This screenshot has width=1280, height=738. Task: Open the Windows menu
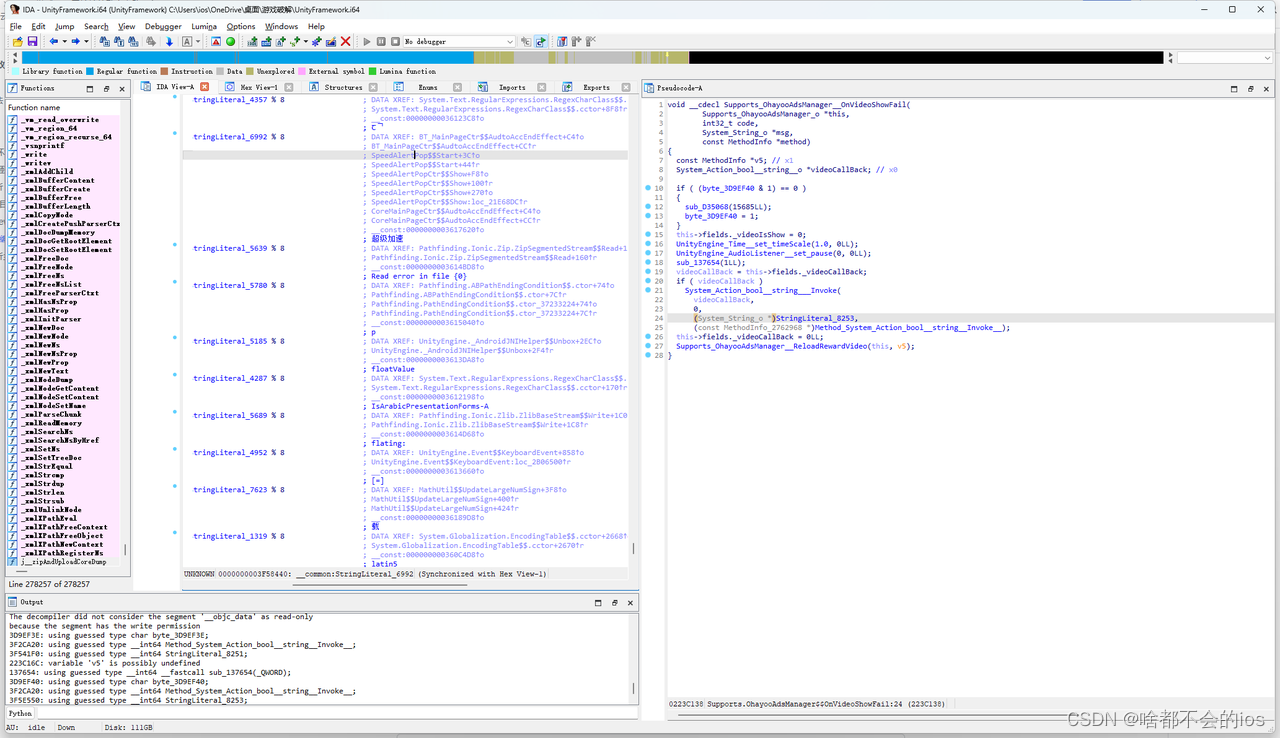click(282, 26)
